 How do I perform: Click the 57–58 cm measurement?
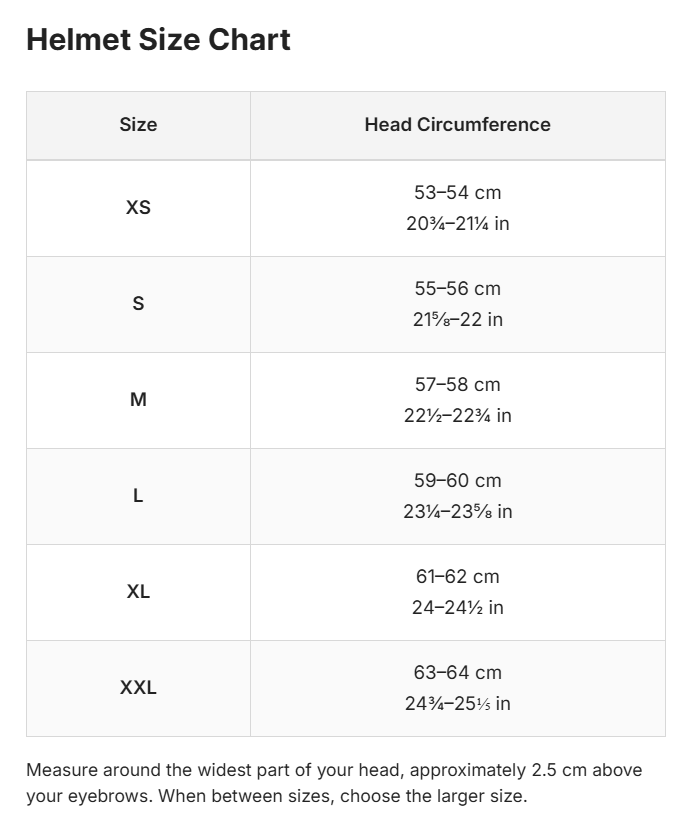[x=458, y=384]
